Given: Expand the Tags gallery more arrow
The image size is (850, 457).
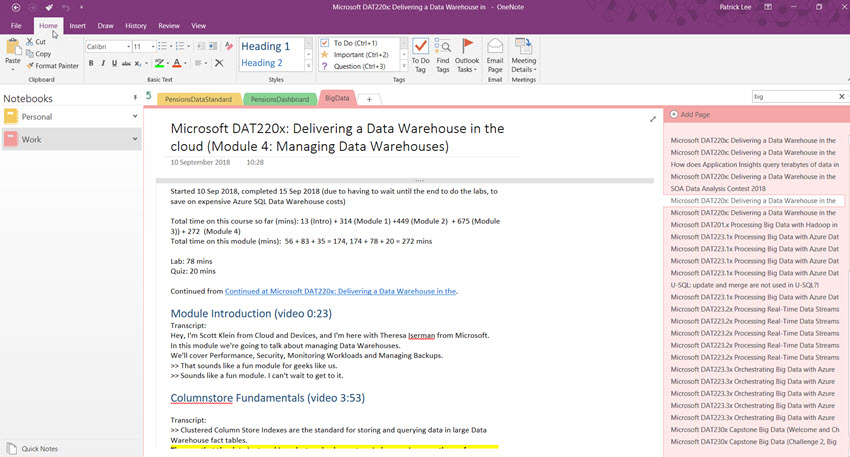Looking at the screenshot, I should pos(404,66).
